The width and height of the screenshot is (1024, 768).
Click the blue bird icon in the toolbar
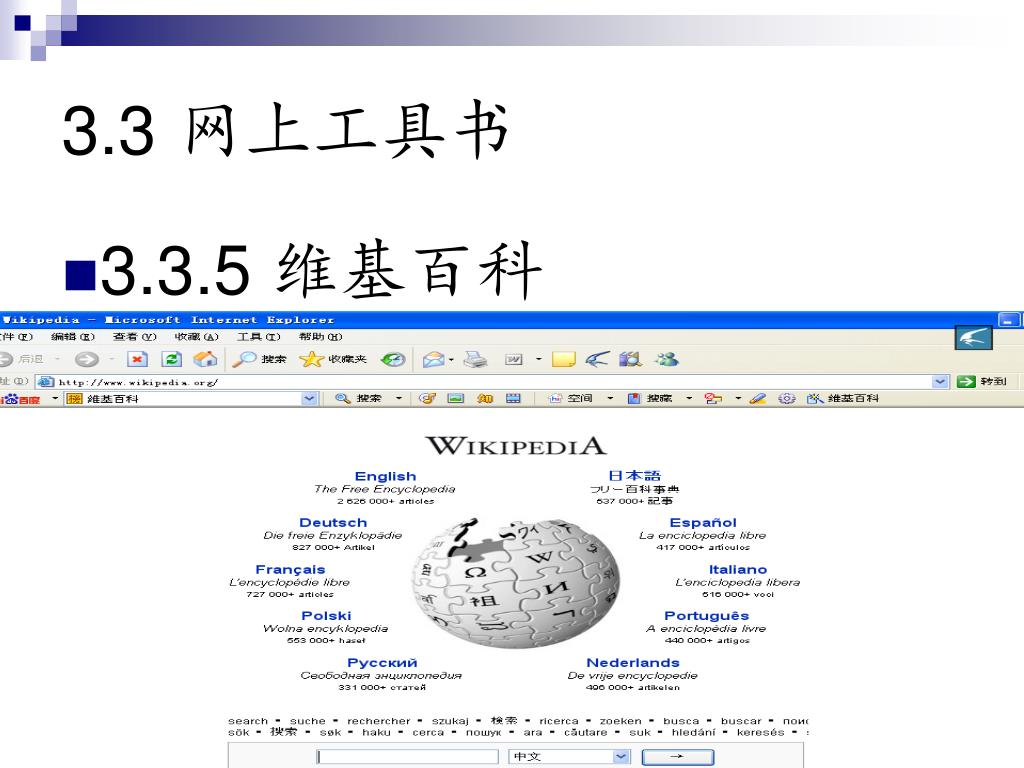pos(597,359)
